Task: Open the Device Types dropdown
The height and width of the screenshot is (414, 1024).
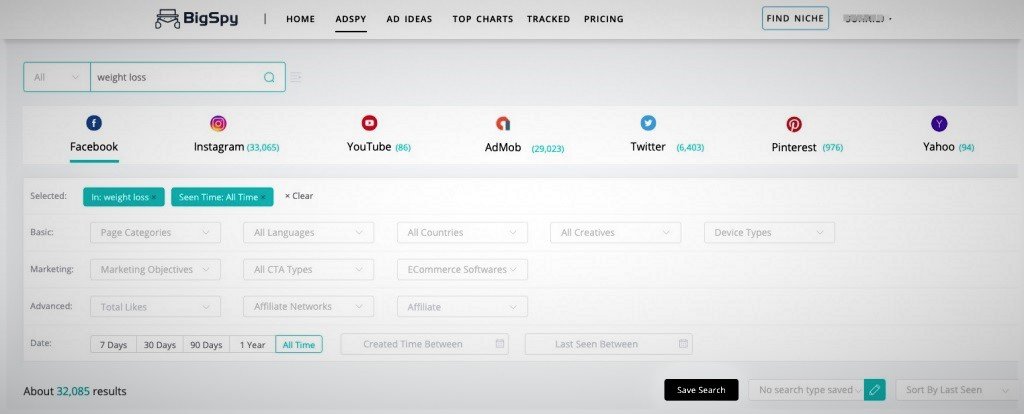Action: coord(769,232)
